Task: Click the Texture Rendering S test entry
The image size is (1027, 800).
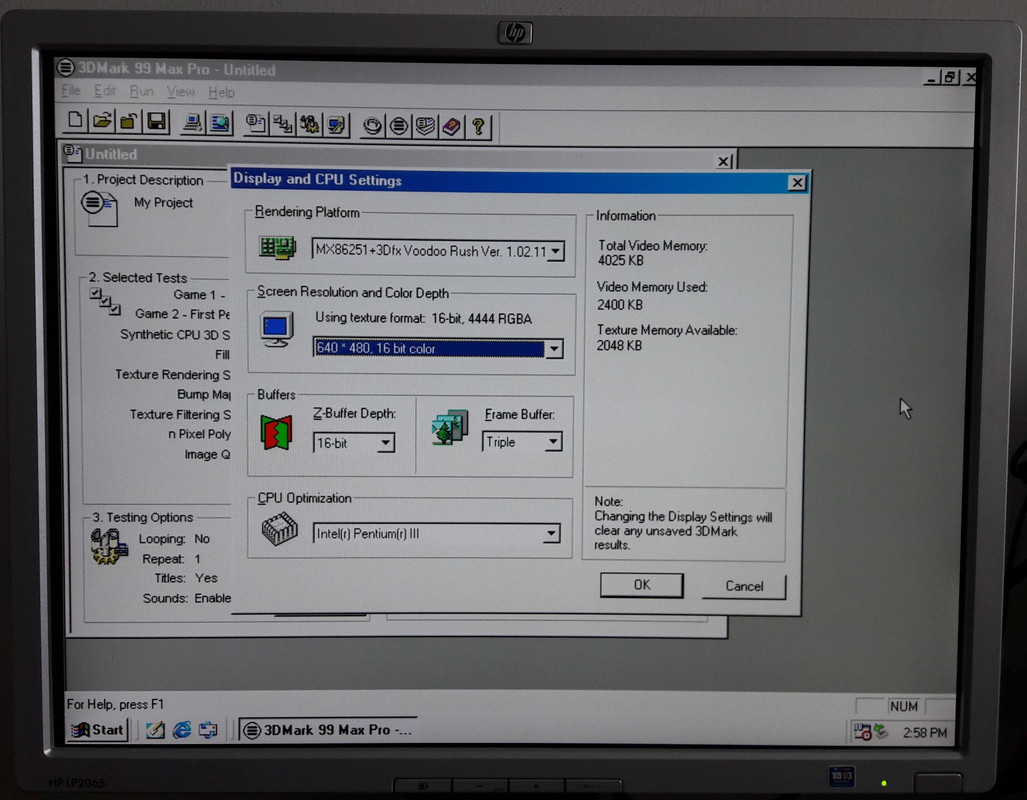Action: (173, 374)
